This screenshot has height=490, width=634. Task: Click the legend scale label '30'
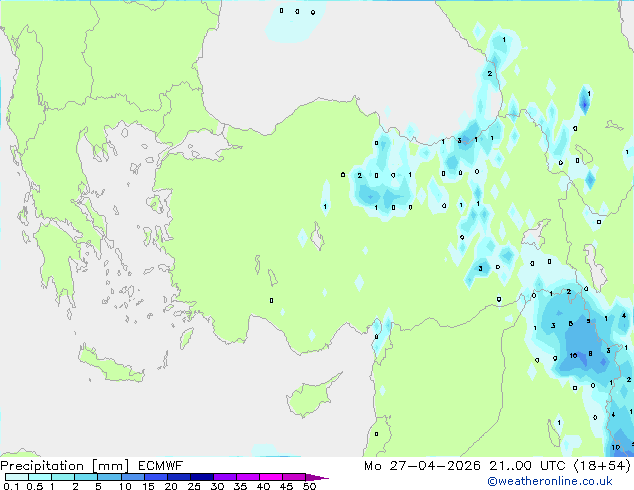[x=217, y=486]
